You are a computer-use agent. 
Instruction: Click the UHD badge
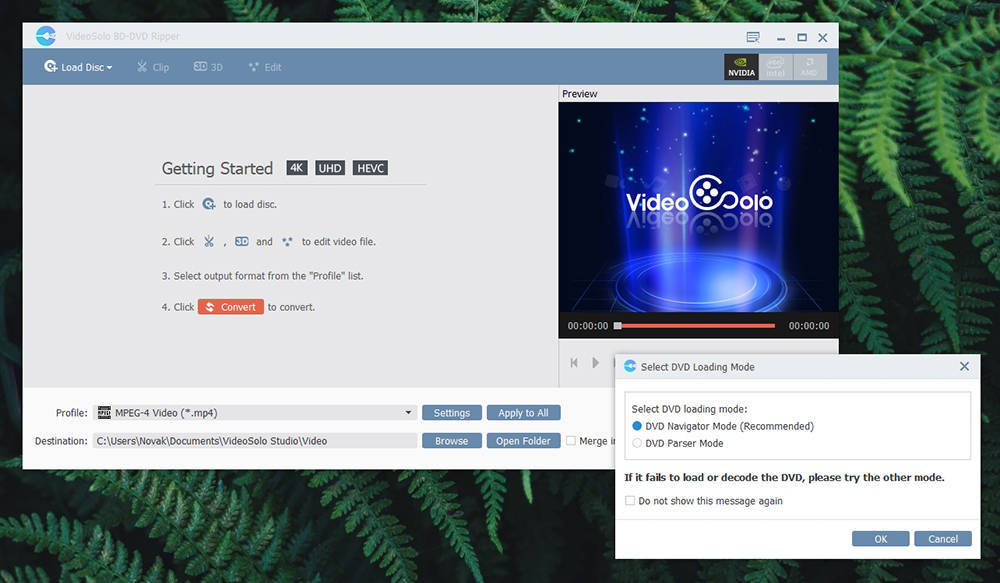tap(330, 168)
